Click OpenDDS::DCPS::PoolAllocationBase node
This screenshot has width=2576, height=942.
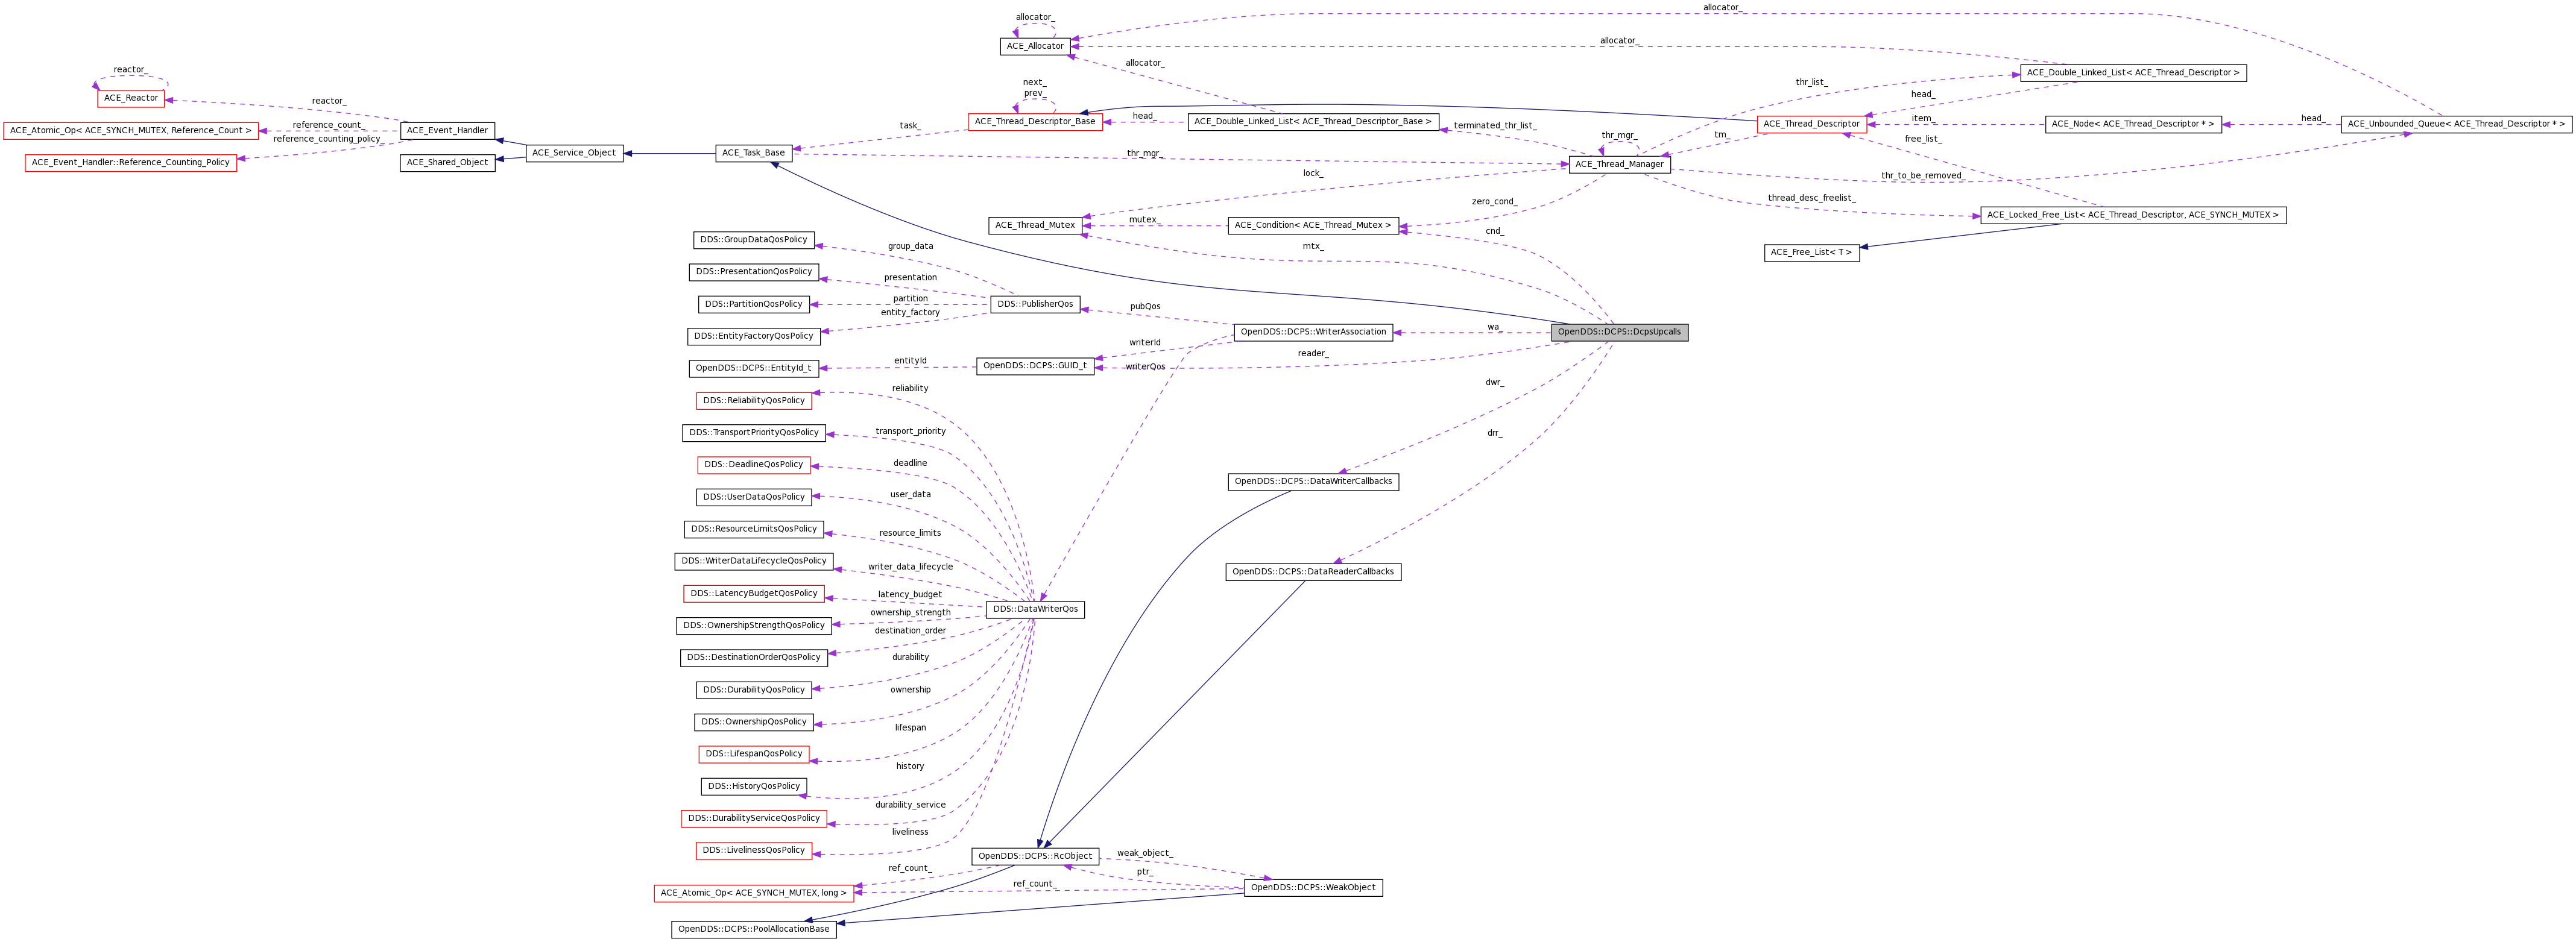(x=753, y=930)
